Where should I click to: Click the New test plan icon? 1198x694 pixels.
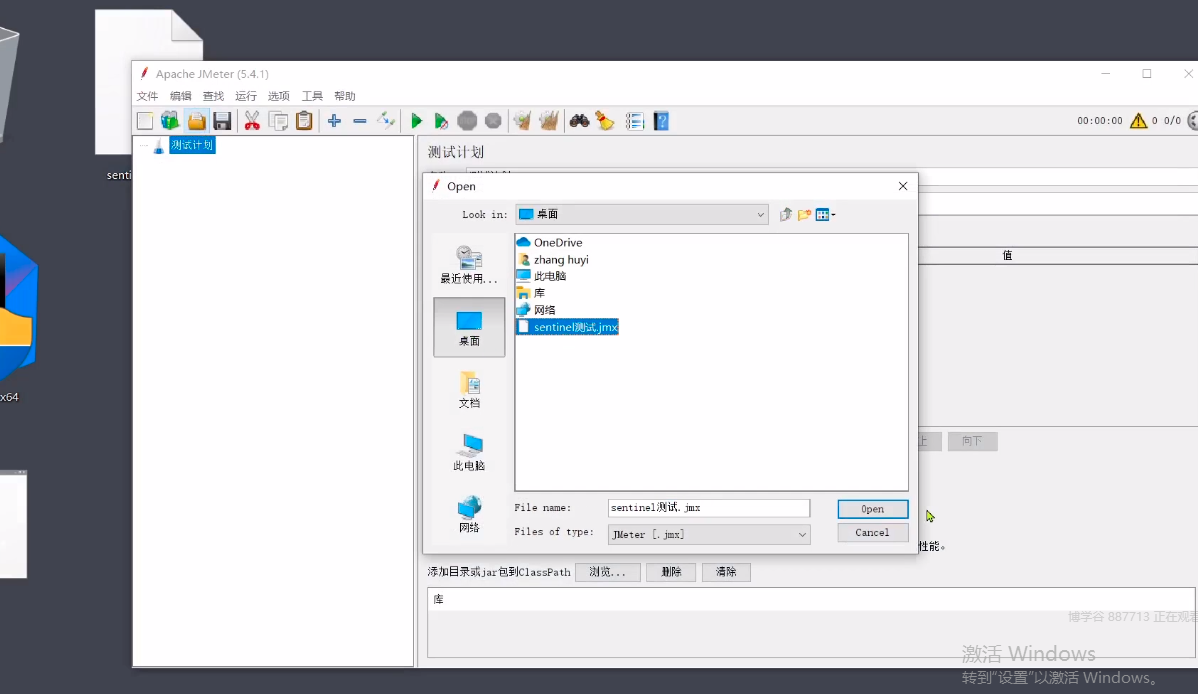(x=145, y=121)
